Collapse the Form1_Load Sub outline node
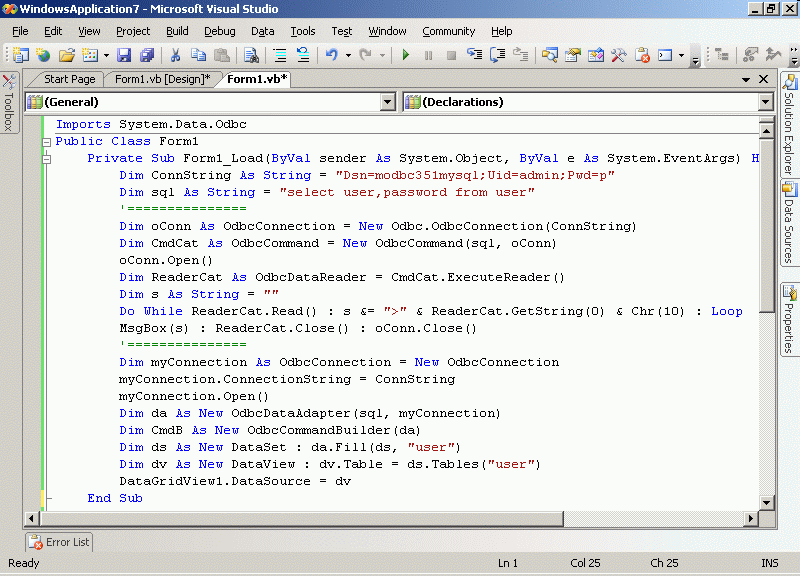The height and width of the screenshot is (576, 800). (46, 159)
